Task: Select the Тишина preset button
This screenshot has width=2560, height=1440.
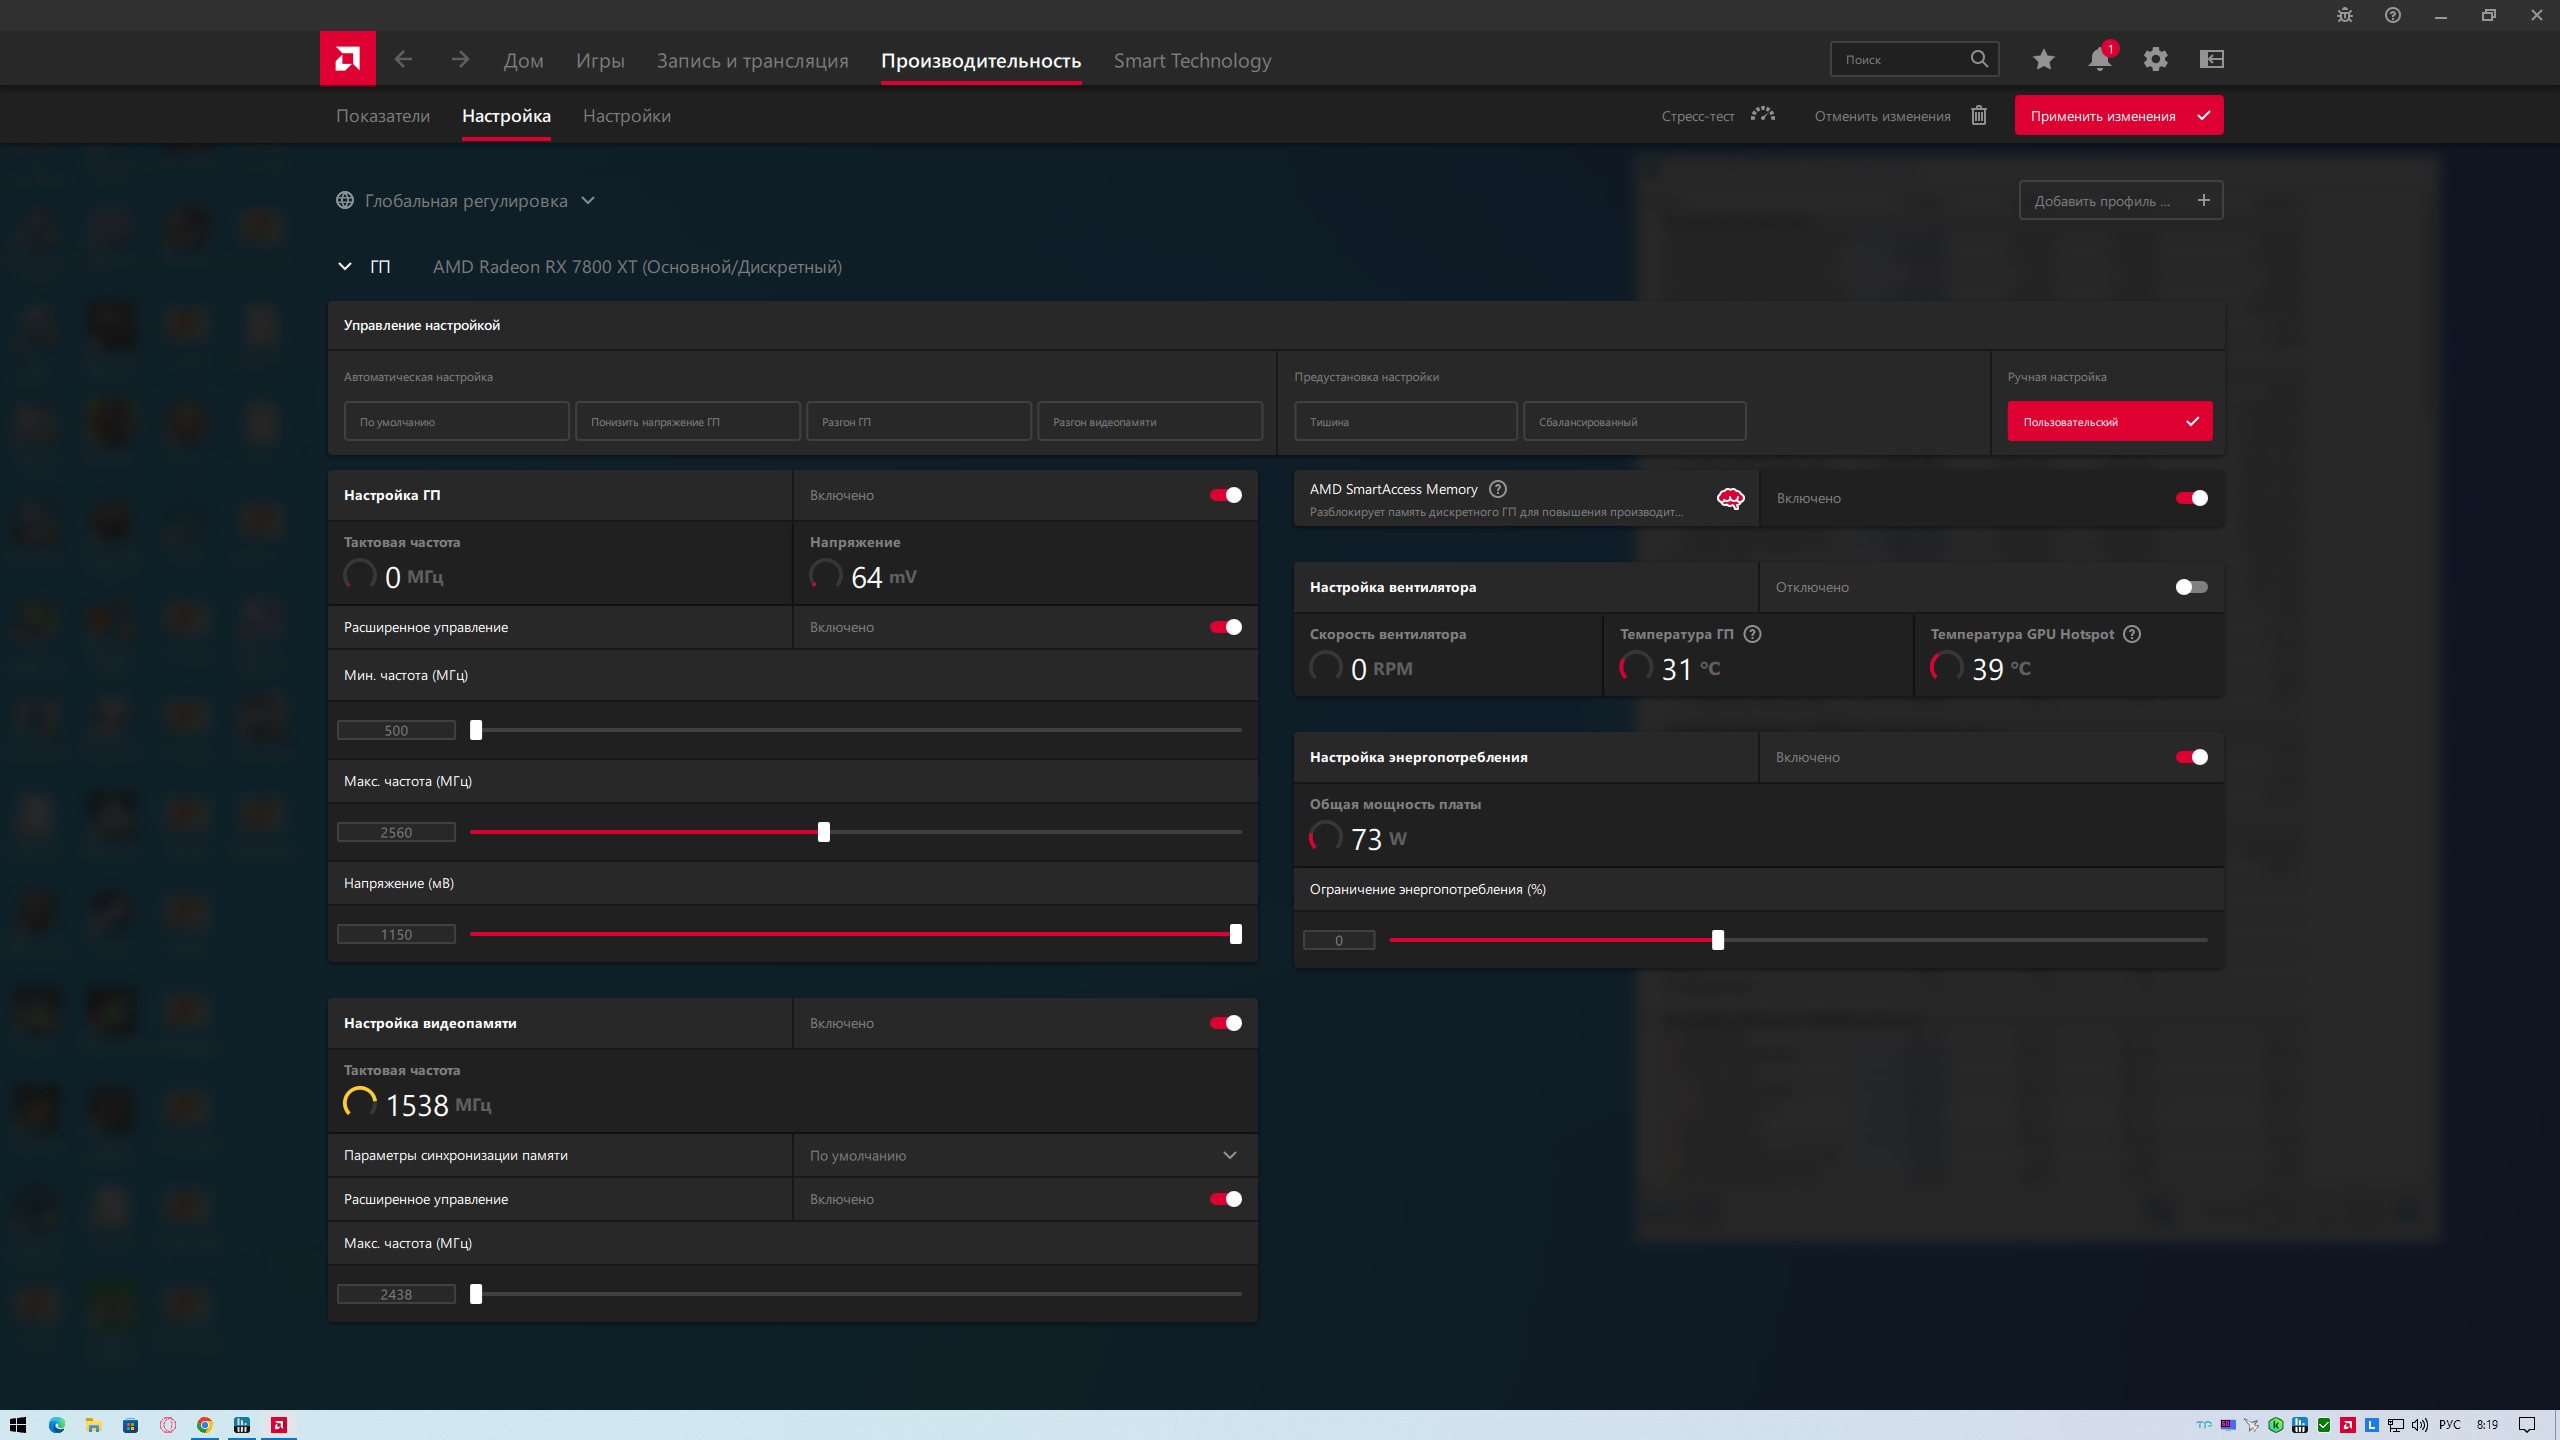Action: coord(1404,422)
